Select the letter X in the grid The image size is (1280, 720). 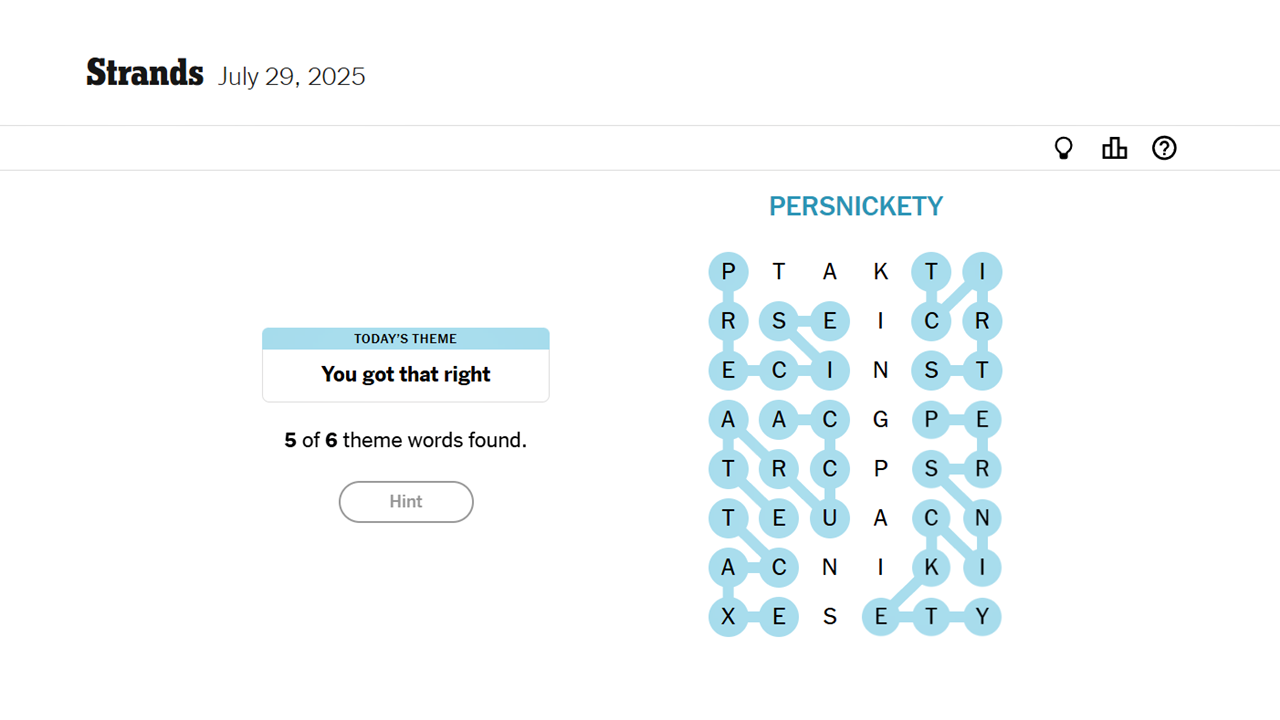pyautogui.click(x=728, y=617)
